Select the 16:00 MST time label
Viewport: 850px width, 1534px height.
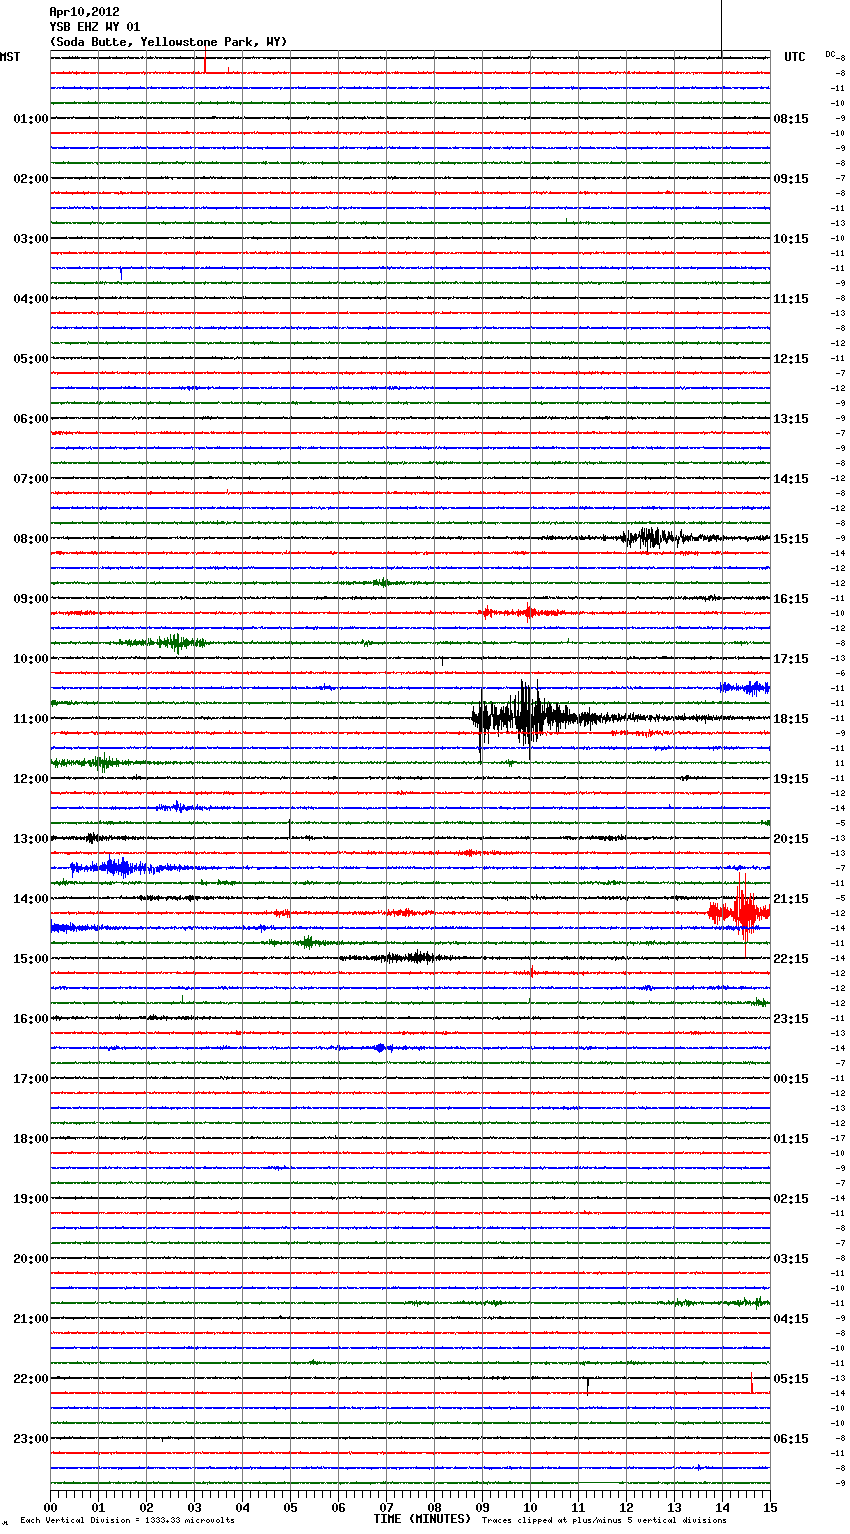pyautogui.click(x=30, y=1019)
